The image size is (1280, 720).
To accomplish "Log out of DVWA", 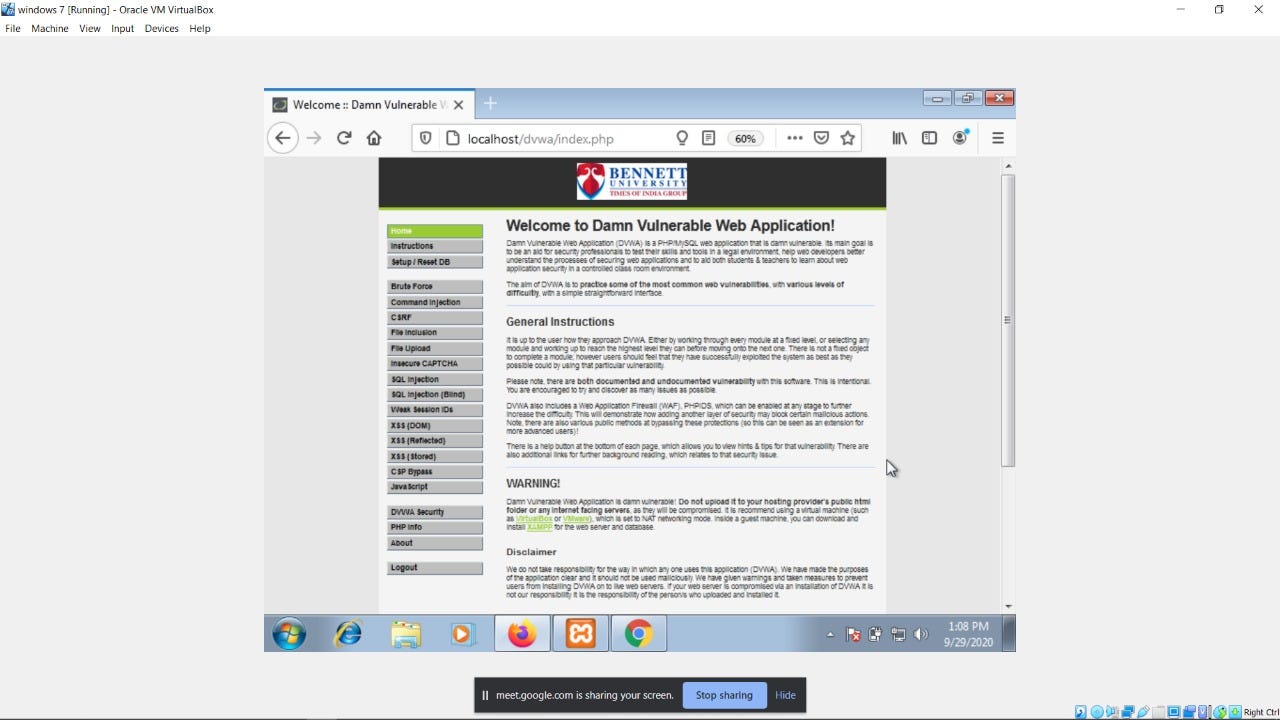I will click(435, 567).
